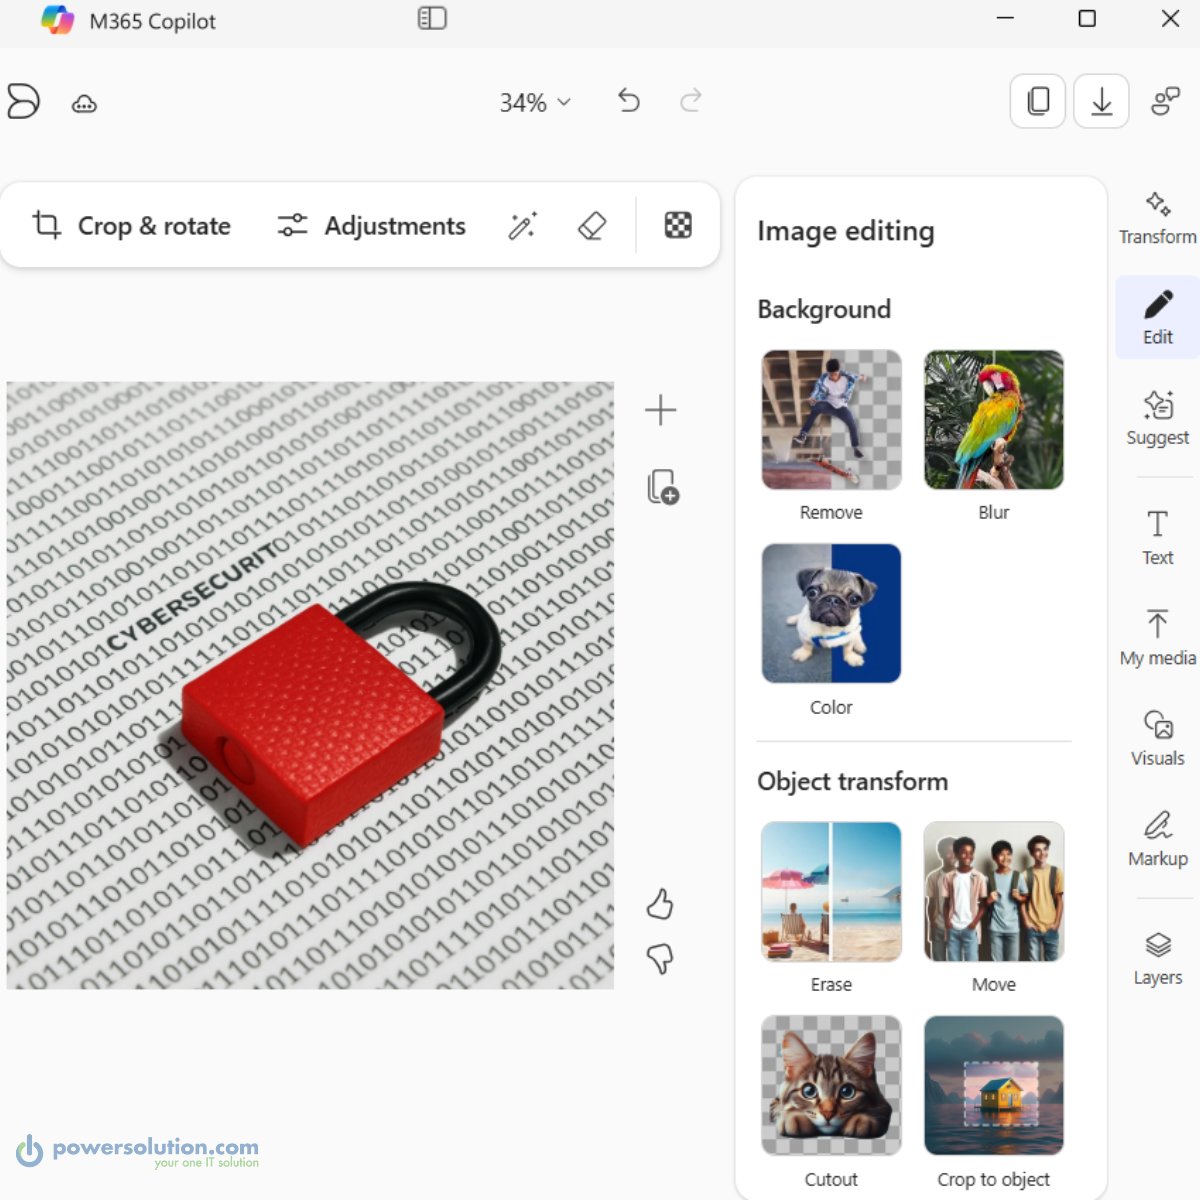The width and height of the screenshot is (1200, 1200).
Task: Copy the image with the copy button
Action: [x=1038, y=101]
